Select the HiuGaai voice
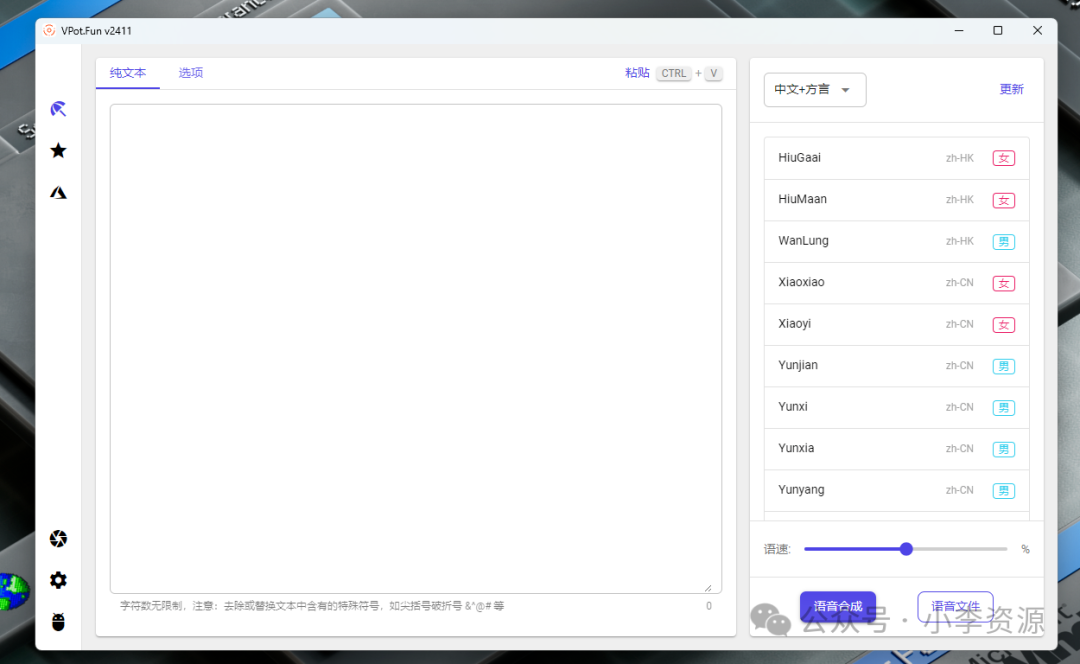Image resolution: width=1080 pixels, height=664 pixels. (897, 158)
